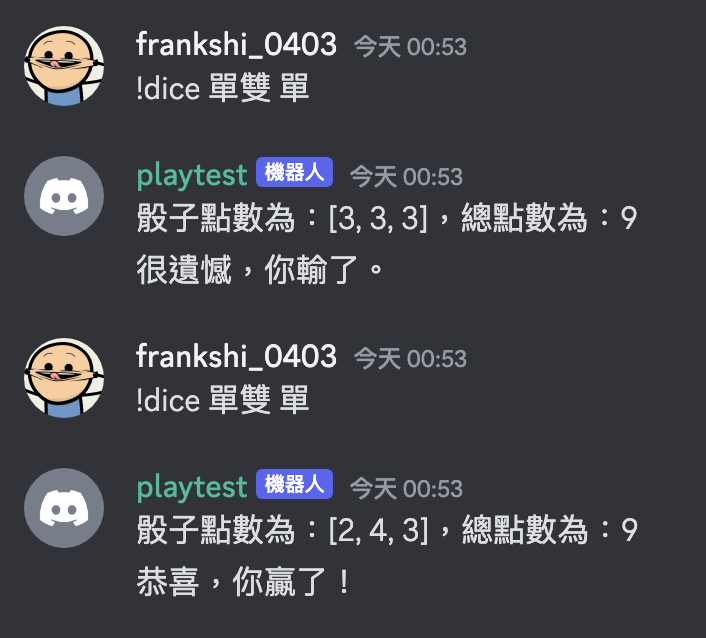Image resolution: width=706 pixels, height=638 pixels.
Task: Click second playtest bot username
Action: [x=192, y=488]
